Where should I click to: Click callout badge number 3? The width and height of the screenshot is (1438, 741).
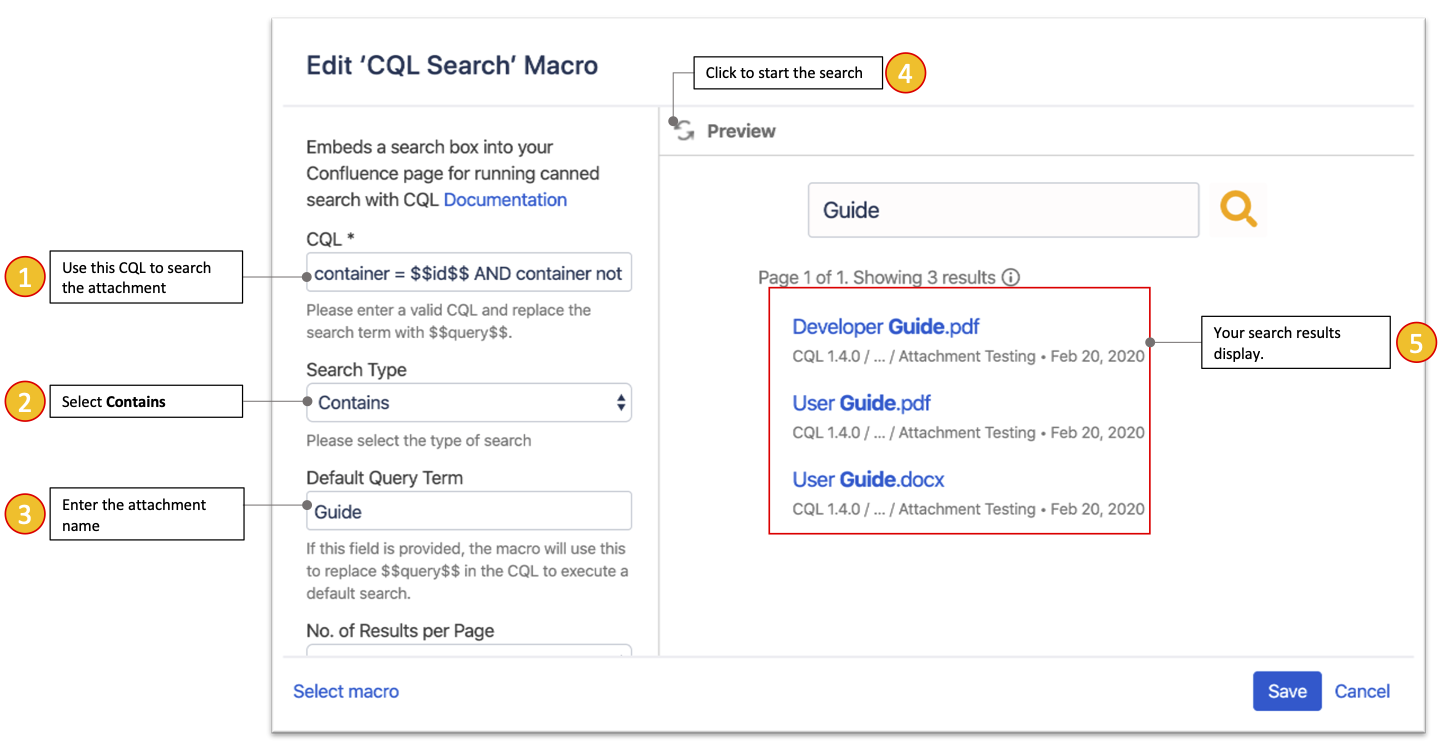point(24,513)
